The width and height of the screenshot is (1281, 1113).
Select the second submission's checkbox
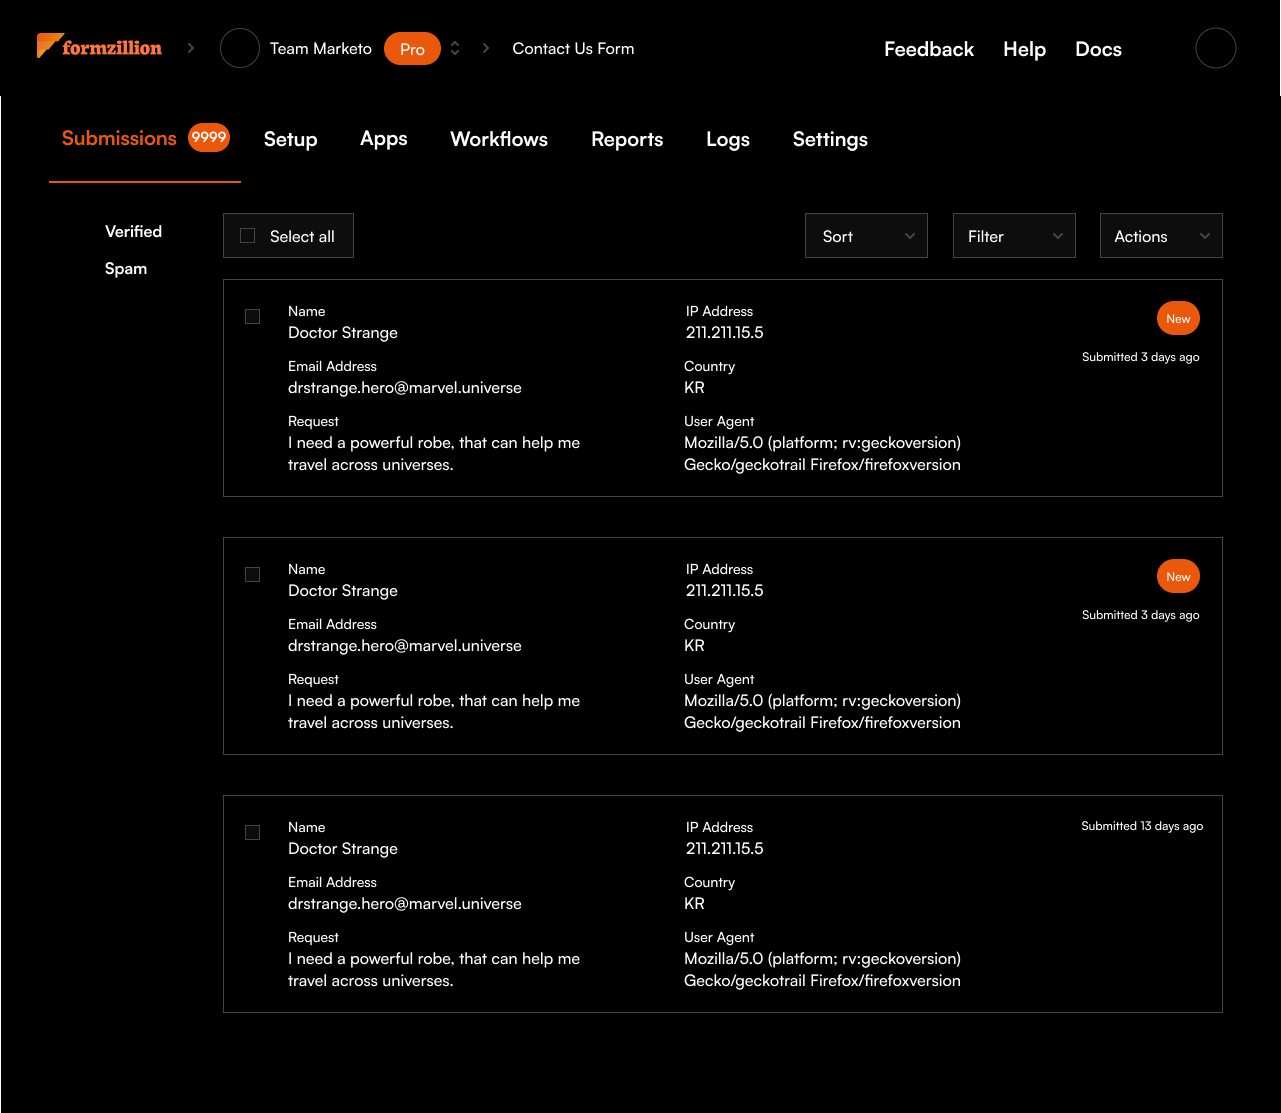[x=252, y=574]
